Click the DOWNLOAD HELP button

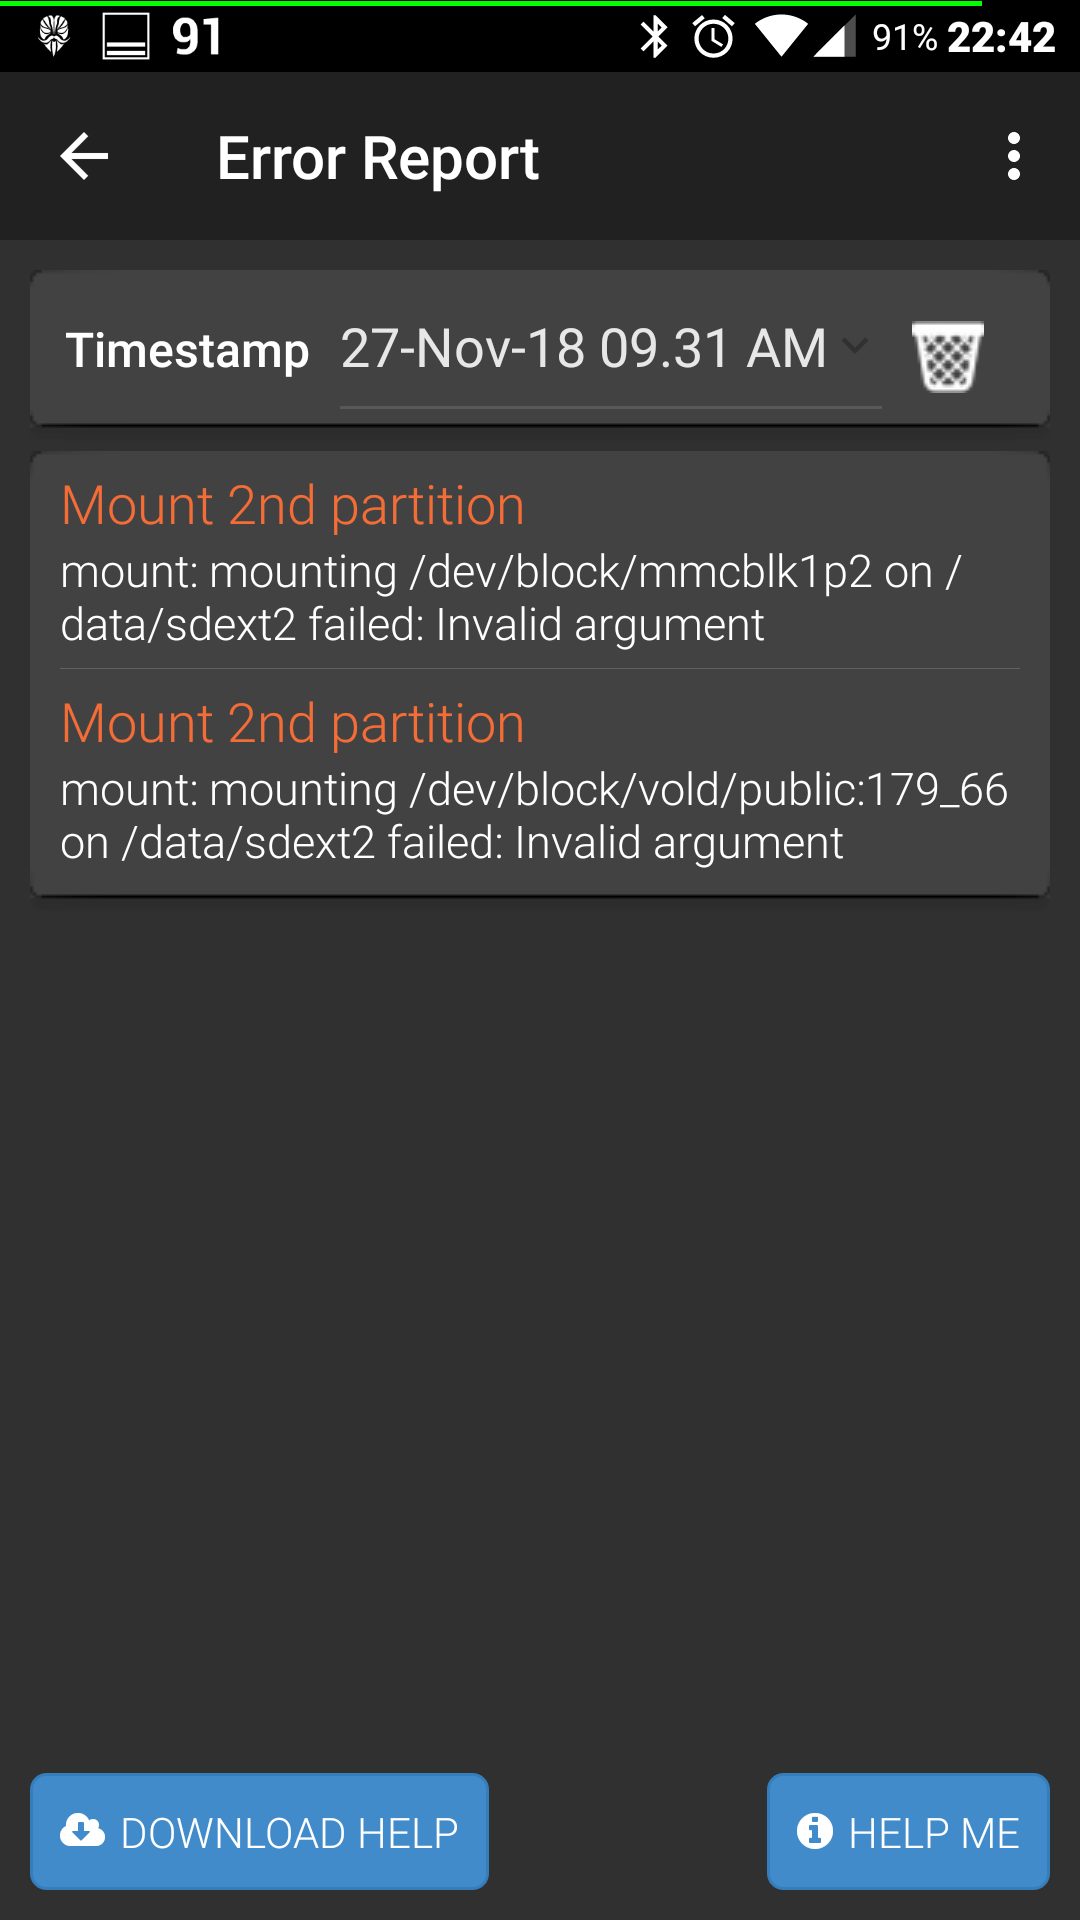click(x=260, y=1831)
